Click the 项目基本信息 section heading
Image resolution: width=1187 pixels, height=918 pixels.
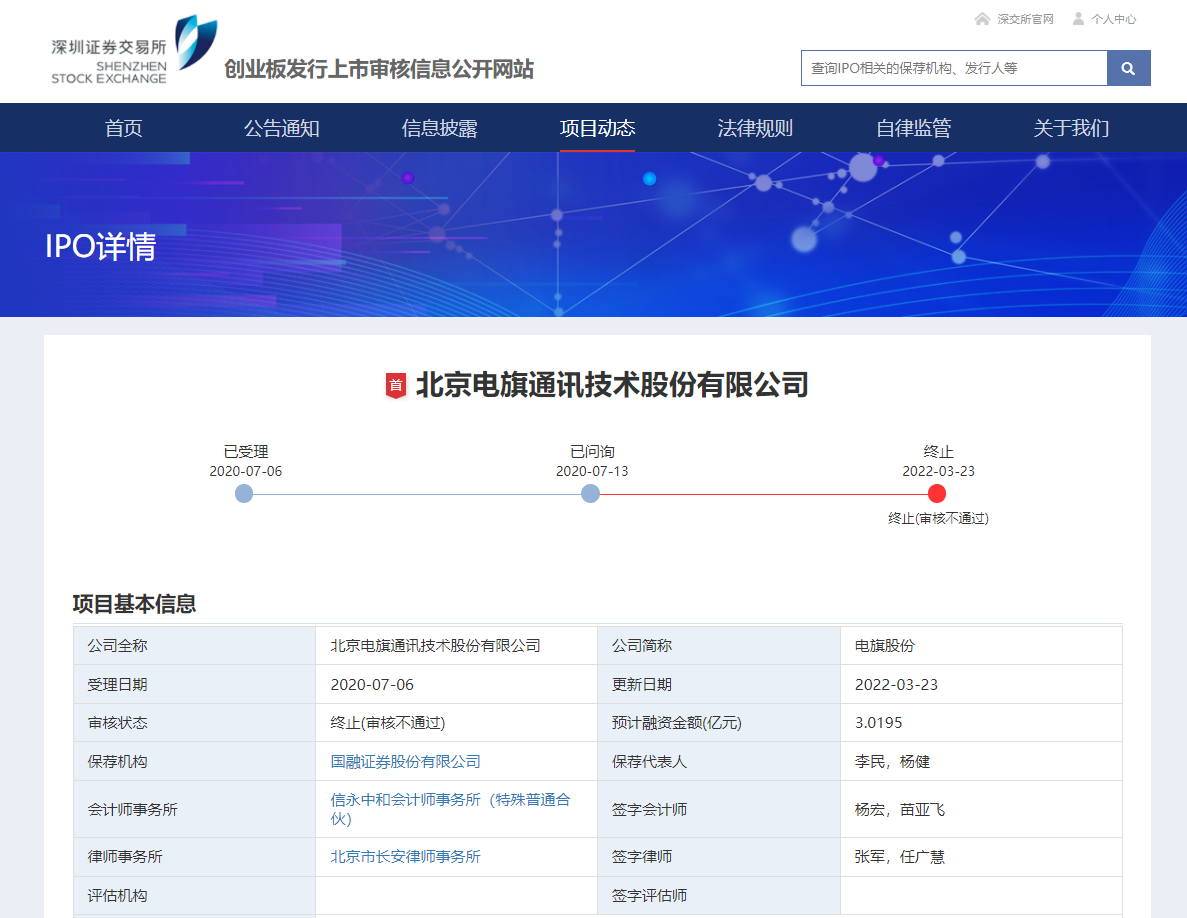click(x=135, y=604)
